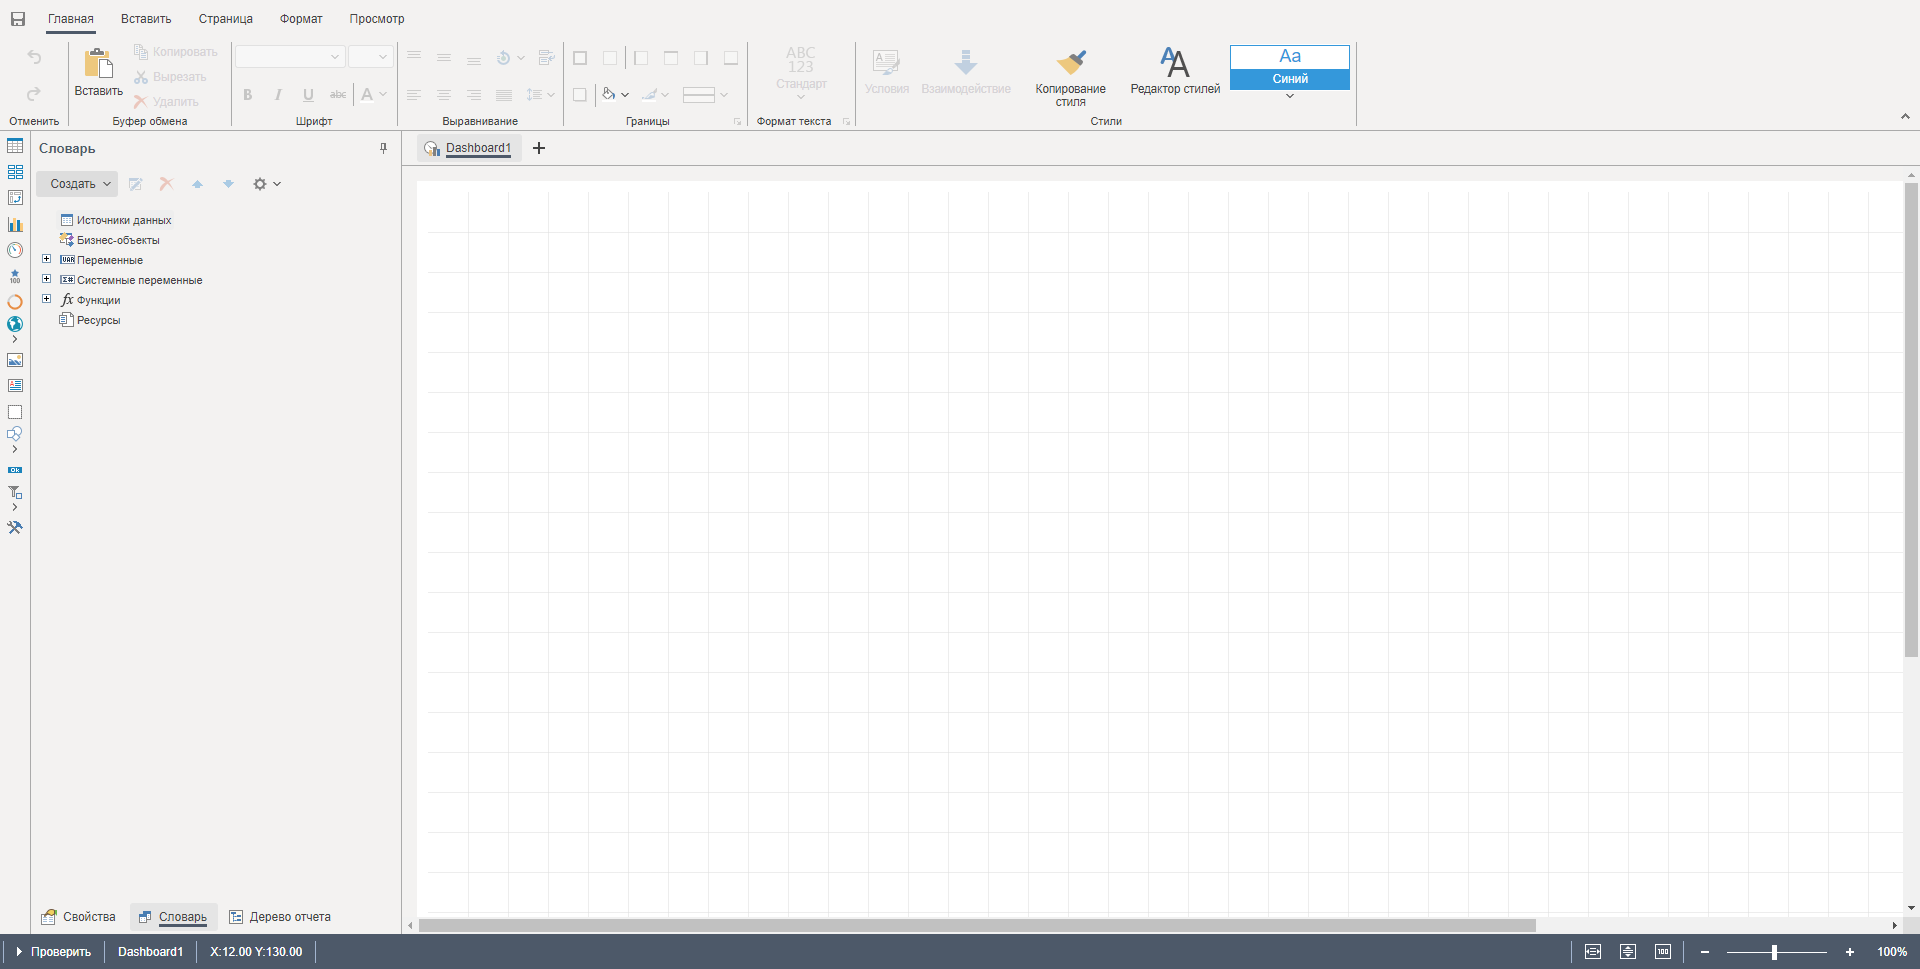Click the Style Copy paintbrush icon
The height and width of the screenshot is (969, 1920).
1070,64
